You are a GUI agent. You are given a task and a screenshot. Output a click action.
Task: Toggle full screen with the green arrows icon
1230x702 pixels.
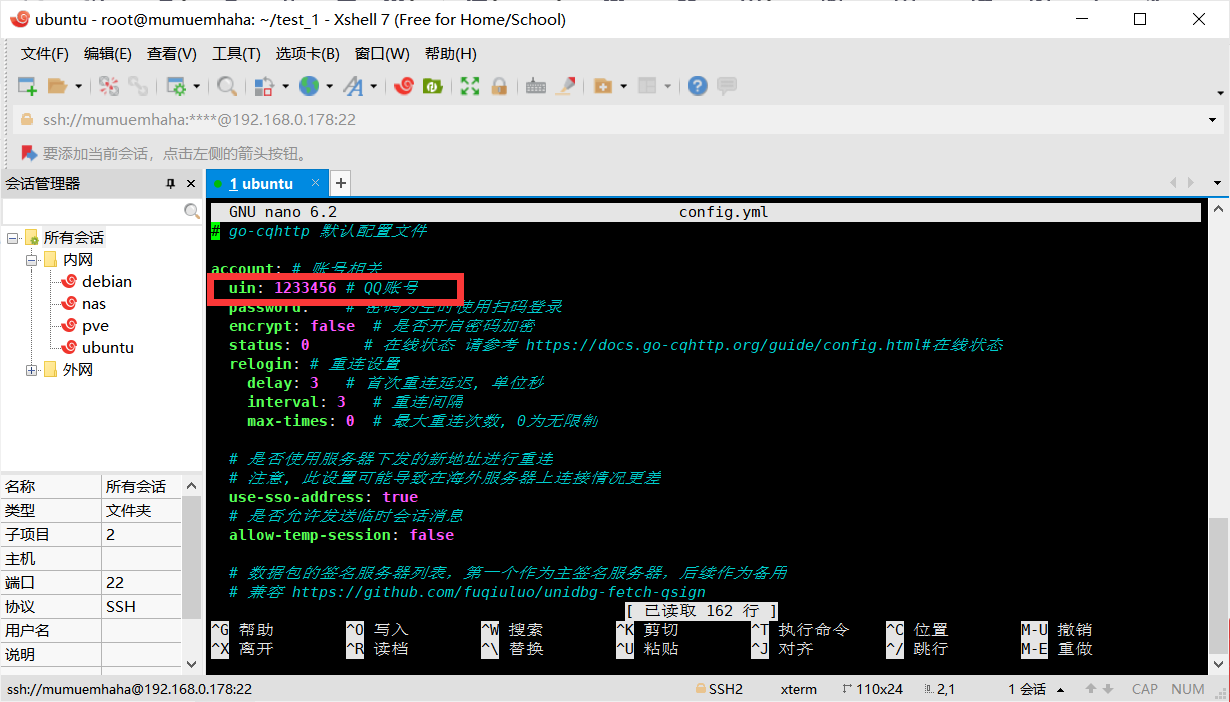tap(470, 87)
